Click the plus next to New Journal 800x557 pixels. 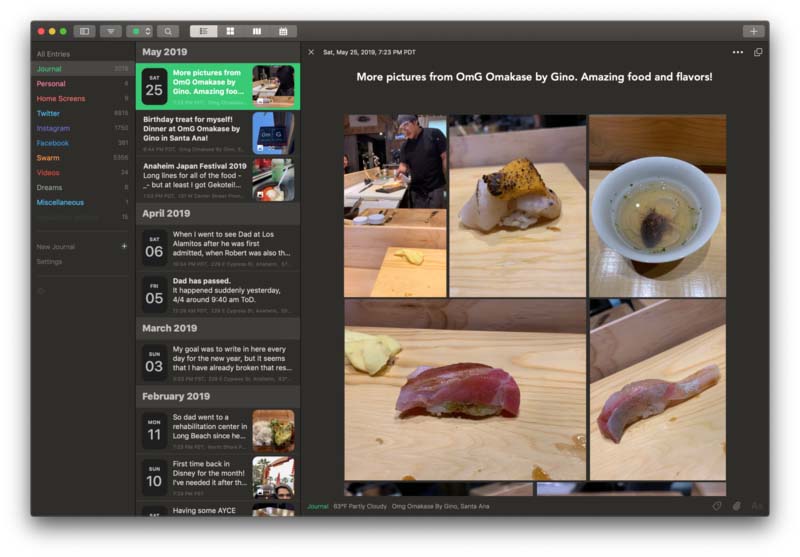124,246
